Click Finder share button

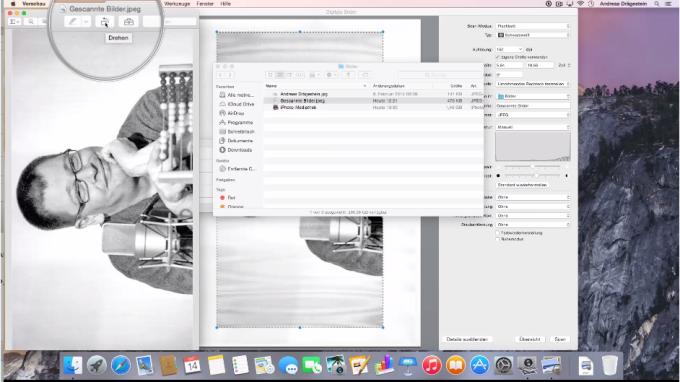pyautogui.click(x=348, y=75)
